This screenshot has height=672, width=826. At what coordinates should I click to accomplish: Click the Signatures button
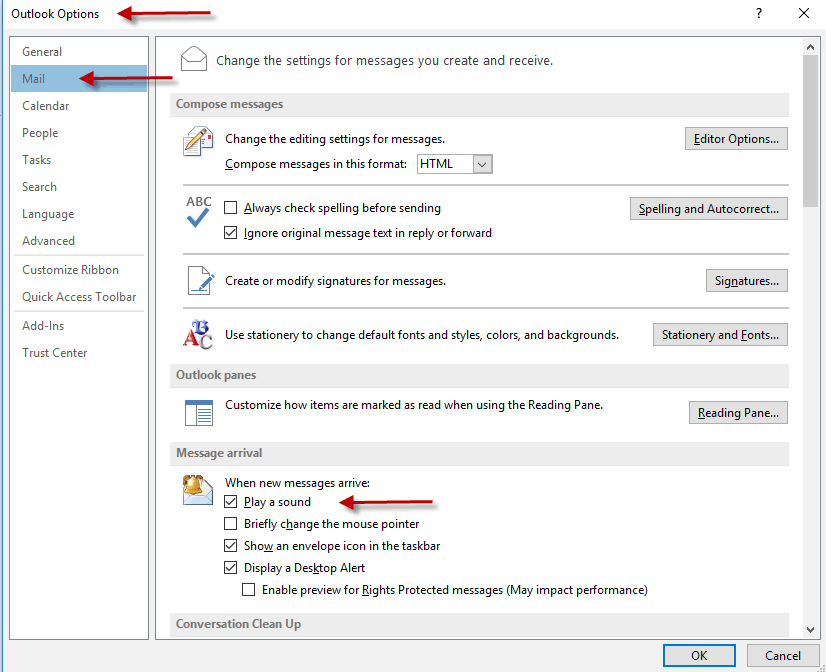pyautogui.click(x=746, y=281)
